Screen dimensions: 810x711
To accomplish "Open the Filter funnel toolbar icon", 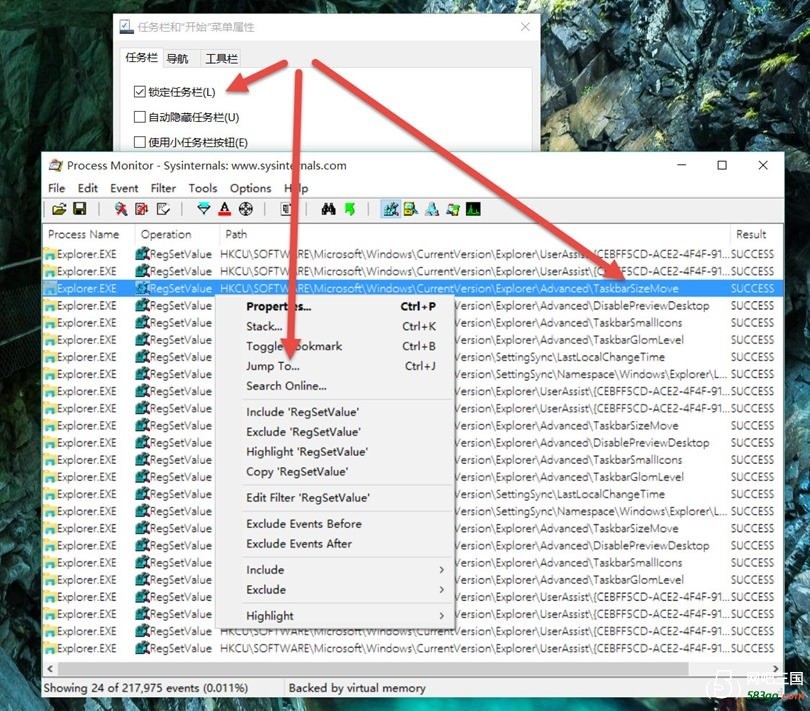I will pyautogui.click(x=204, y=209).
